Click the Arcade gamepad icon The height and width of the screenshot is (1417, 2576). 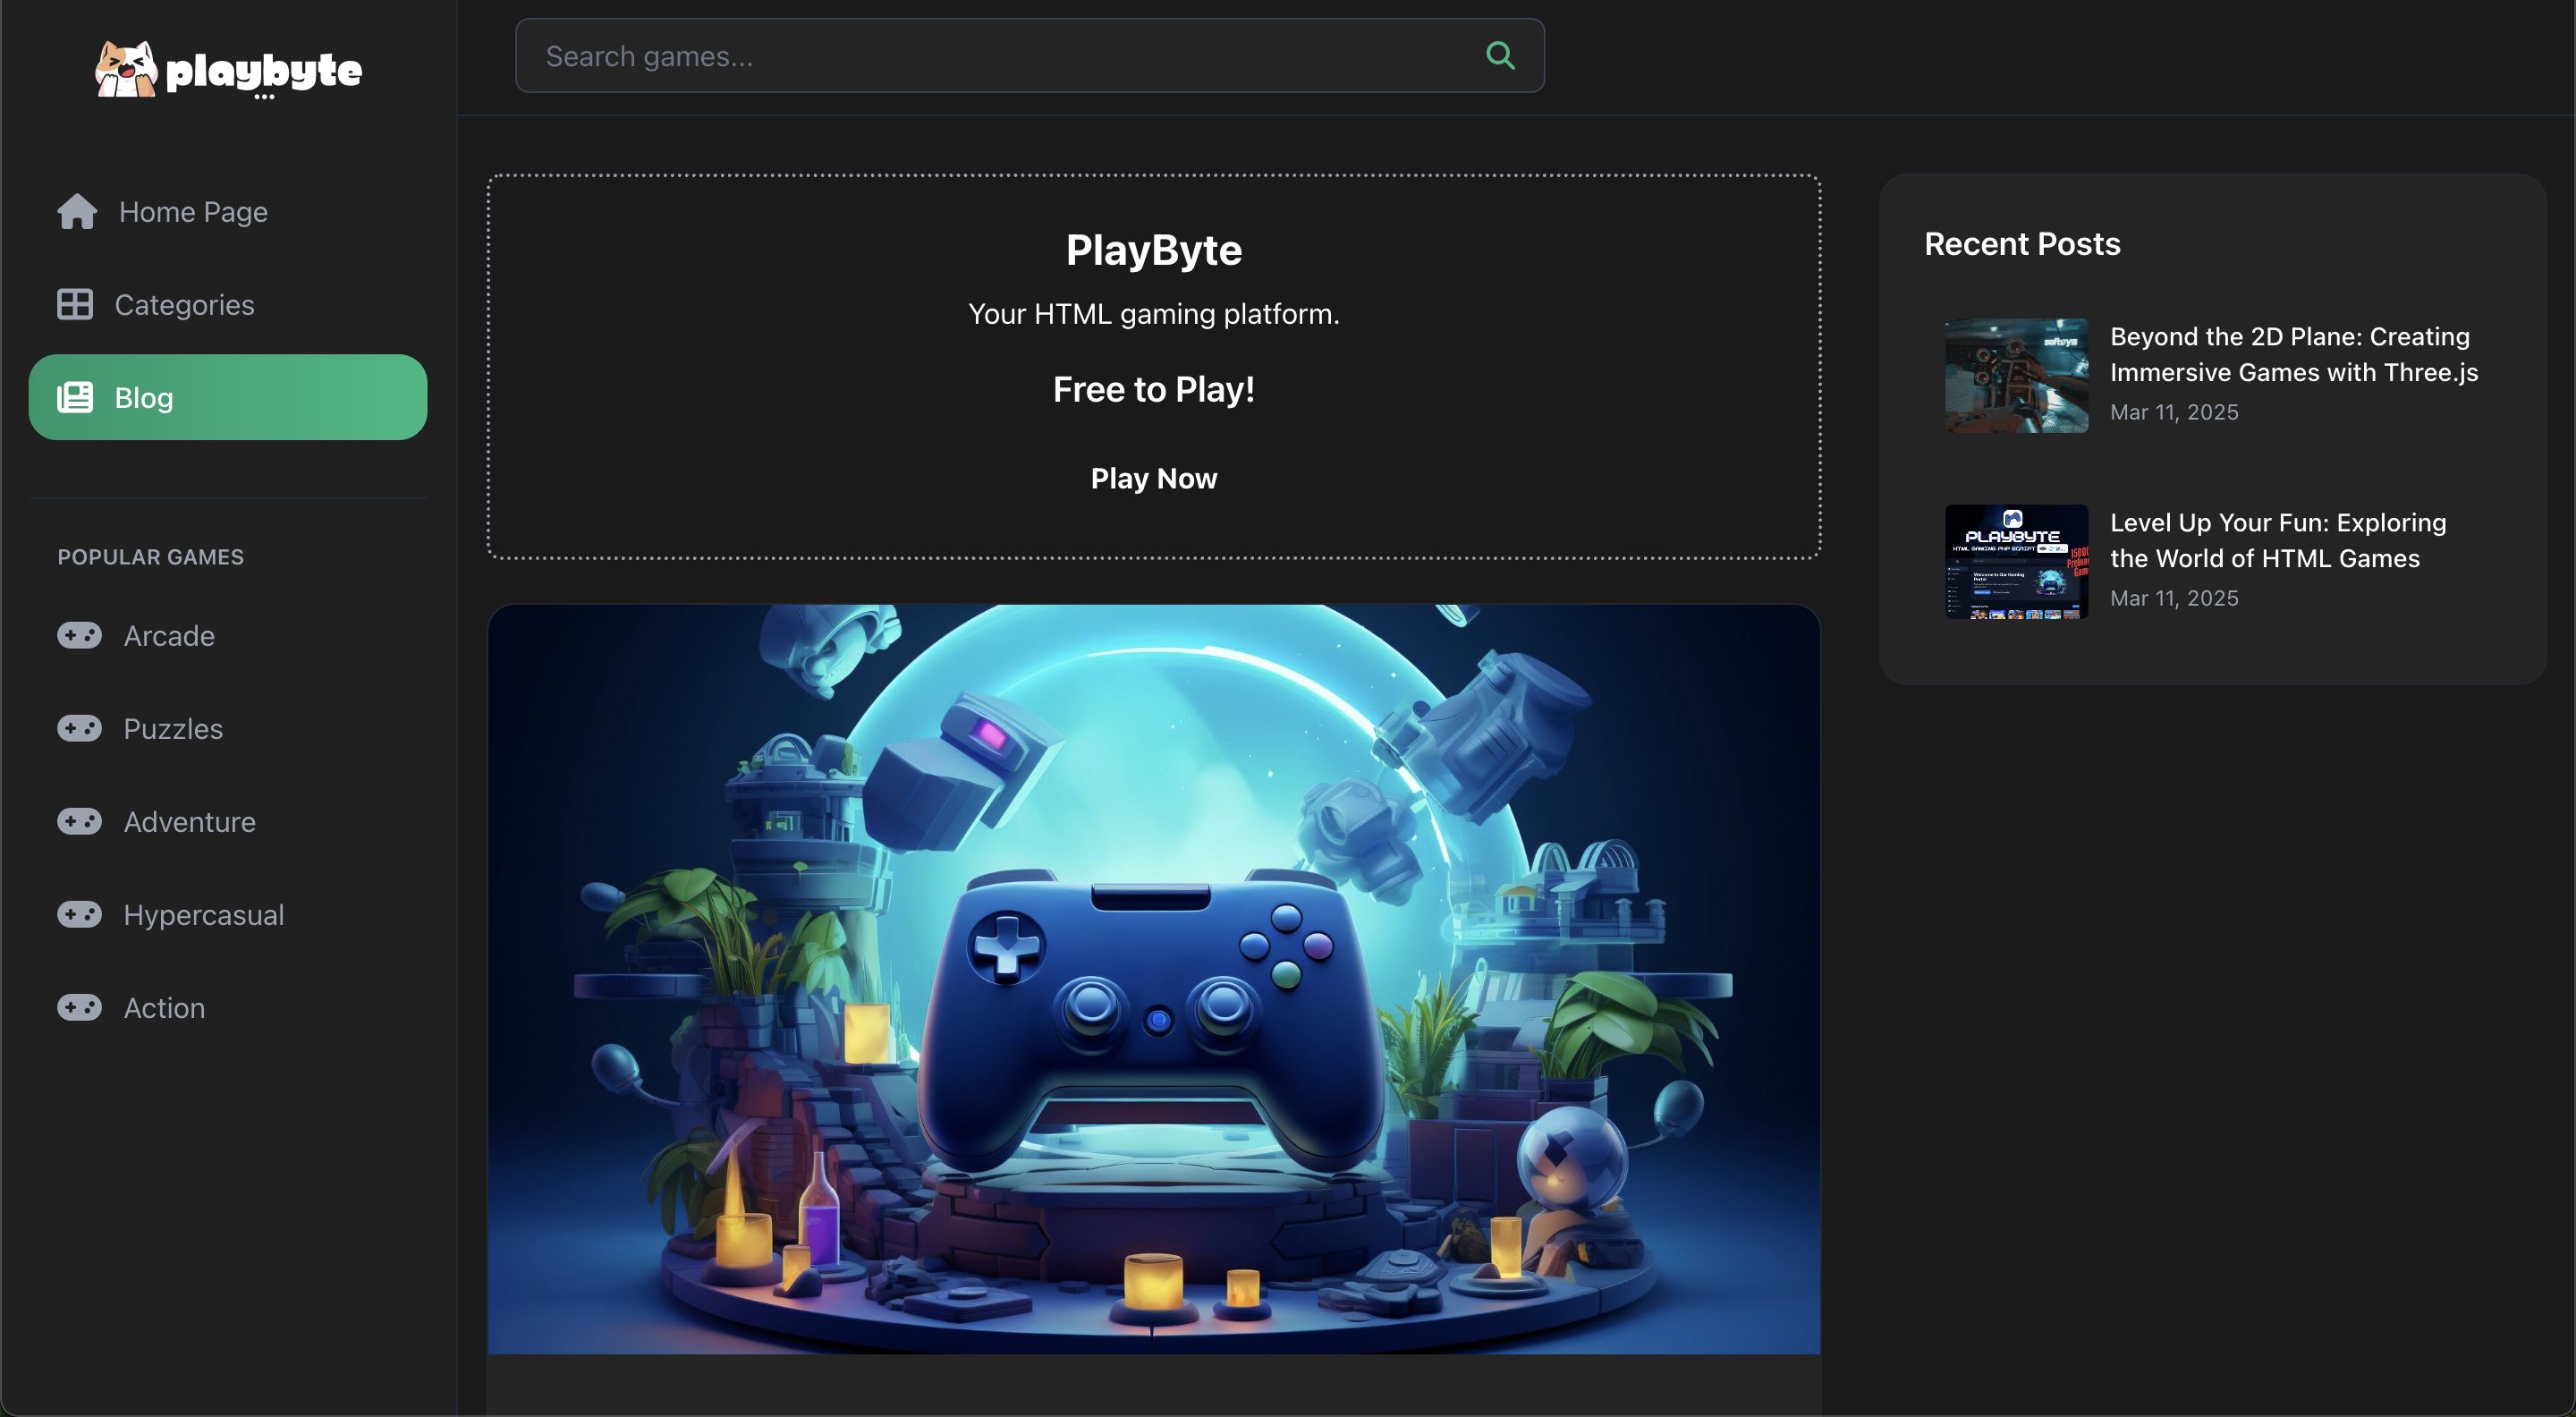pyautogui.click(x=79, y=635)
